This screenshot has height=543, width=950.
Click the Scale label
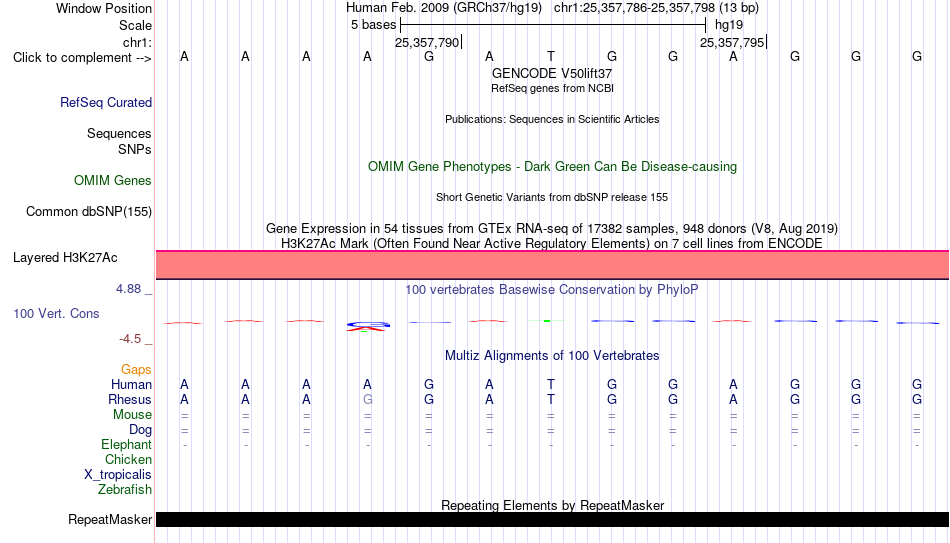click(135, 25)
